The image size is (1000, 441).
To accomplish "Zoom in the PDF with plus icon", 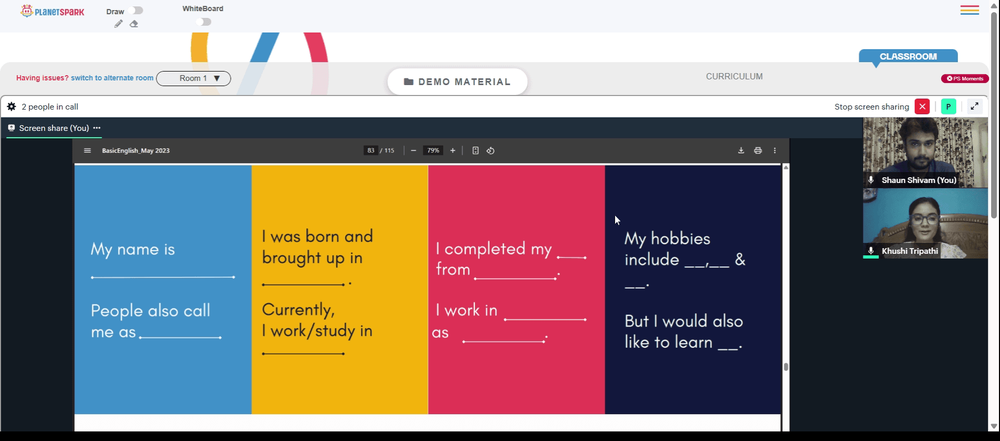I will click(453, 151).
